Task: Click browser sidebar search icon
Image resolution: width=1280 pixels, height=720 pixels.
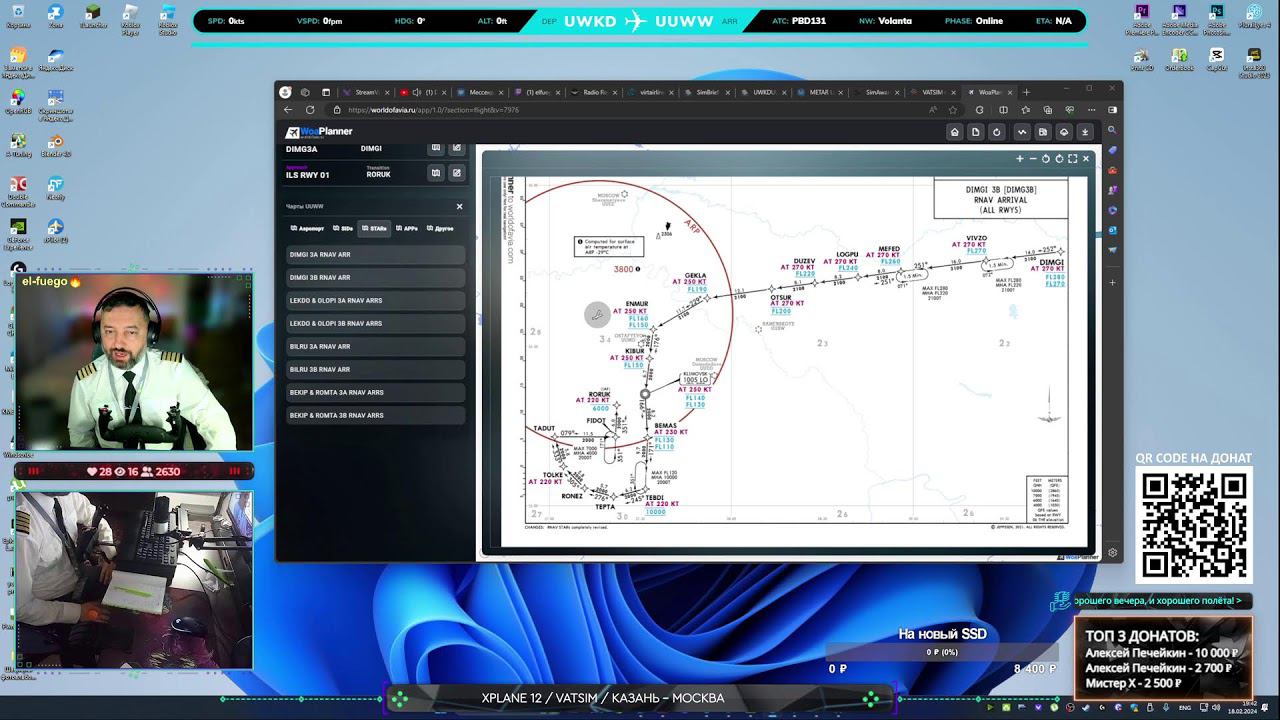Action: click(x=1112, y=130)
